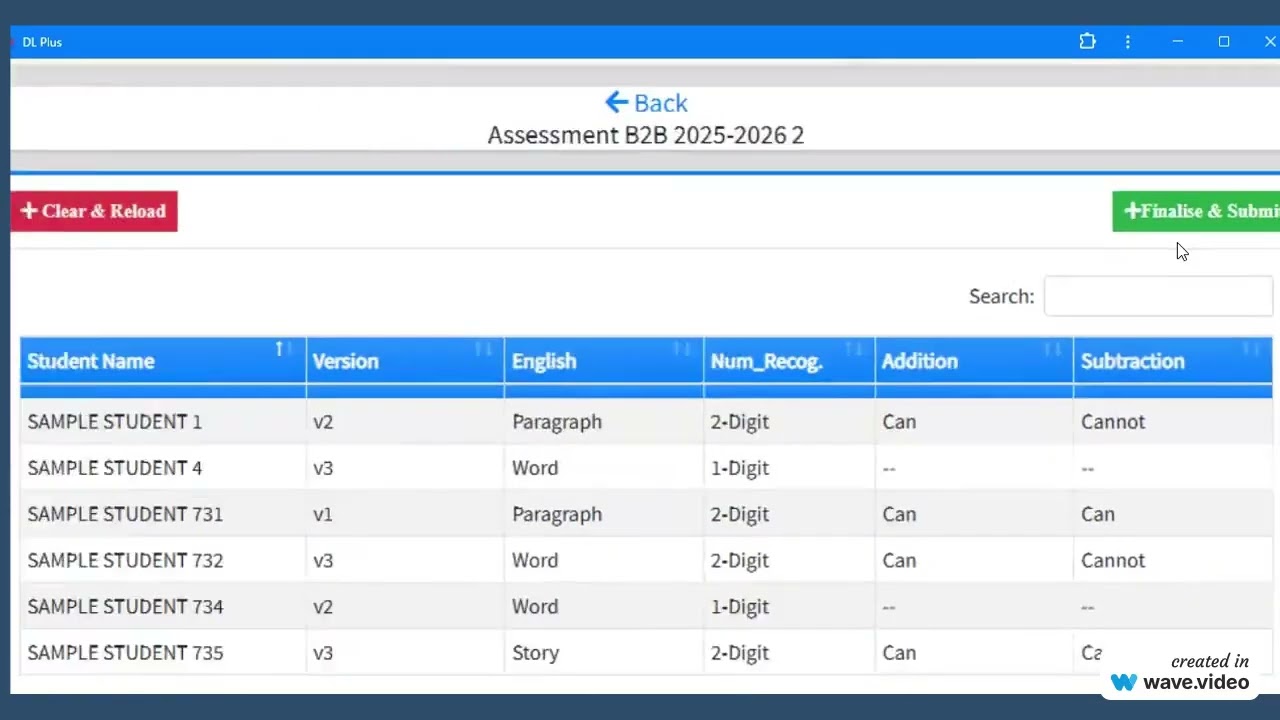Sort by Student Name column header
1280x720 pixels.
[x=163, y=361]
